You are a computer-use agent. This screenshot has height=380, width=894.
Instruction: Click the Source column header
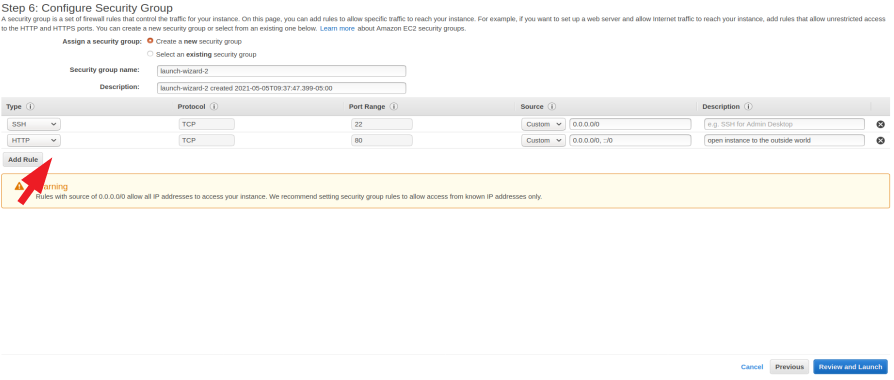coord(532,107)
